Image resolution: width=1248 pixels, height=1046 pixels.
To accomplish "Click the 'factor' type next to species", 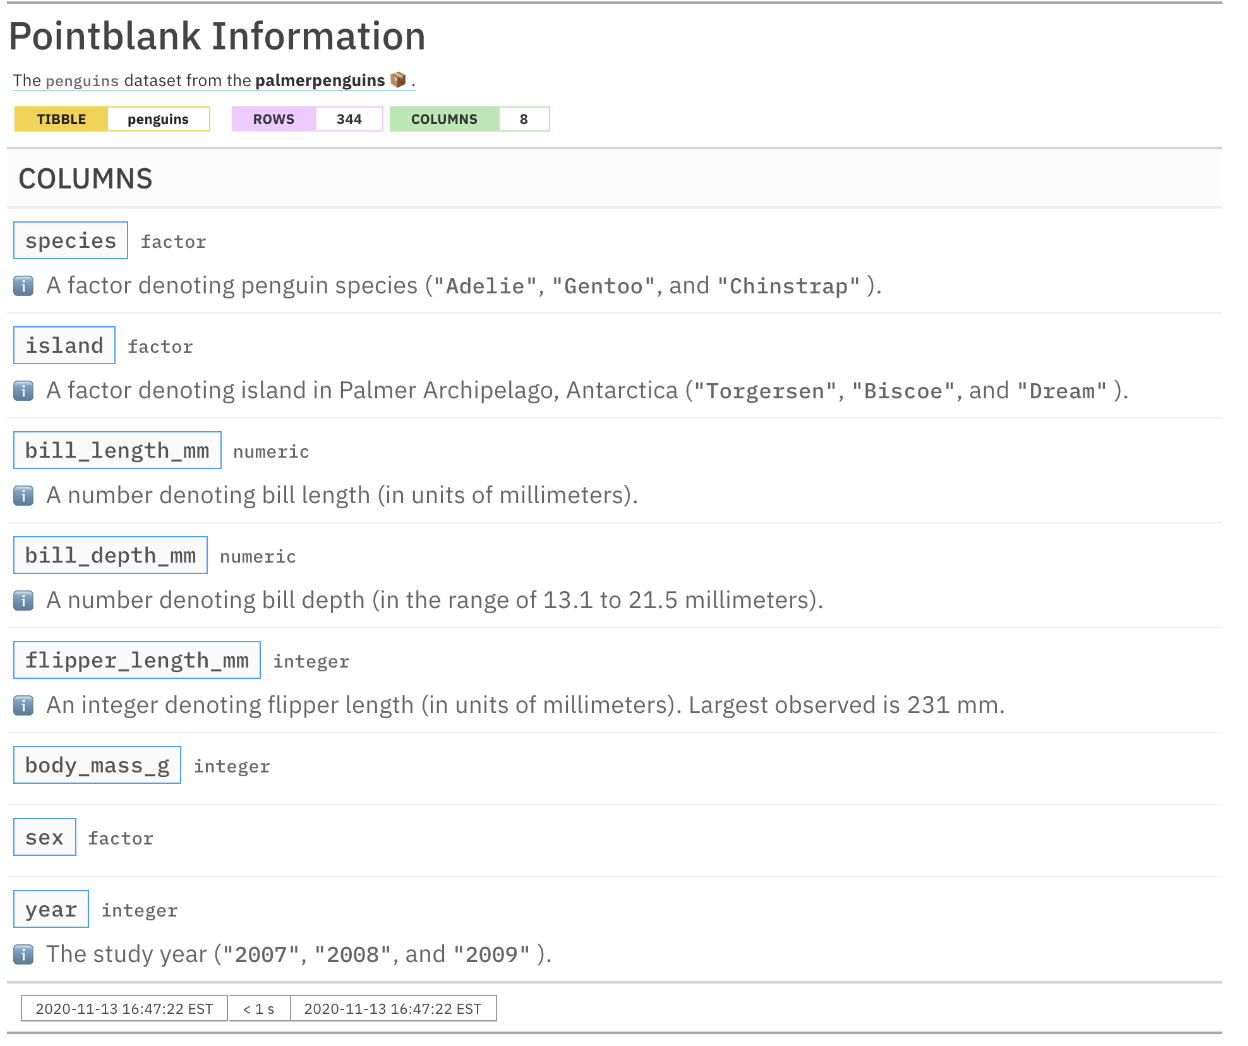I will pos(173,241).
